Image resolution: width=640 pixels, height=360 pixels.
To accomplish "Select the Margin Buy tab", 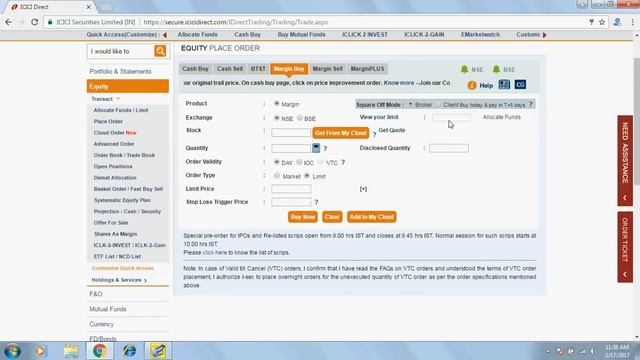I will pos(289,69).
